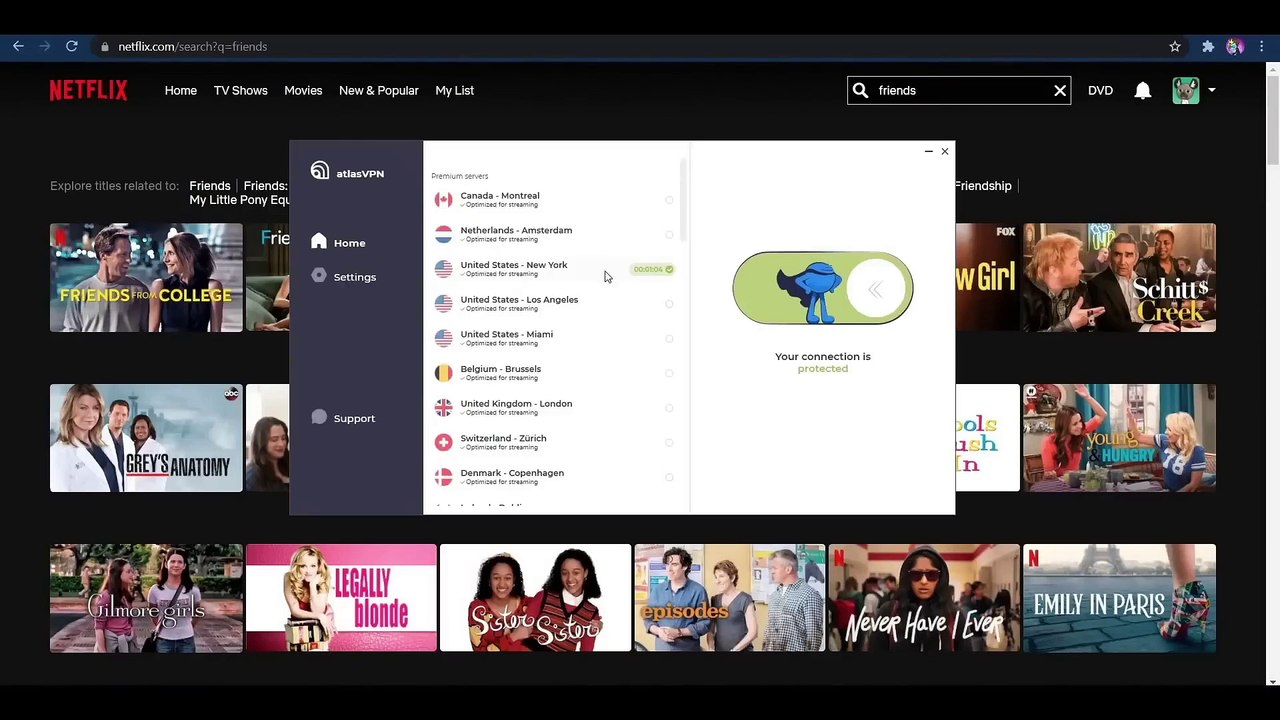The height and width of the screenshot is (720, 1280).
Task: Toggle the VPN connection switch off
Action: point(823,288)
